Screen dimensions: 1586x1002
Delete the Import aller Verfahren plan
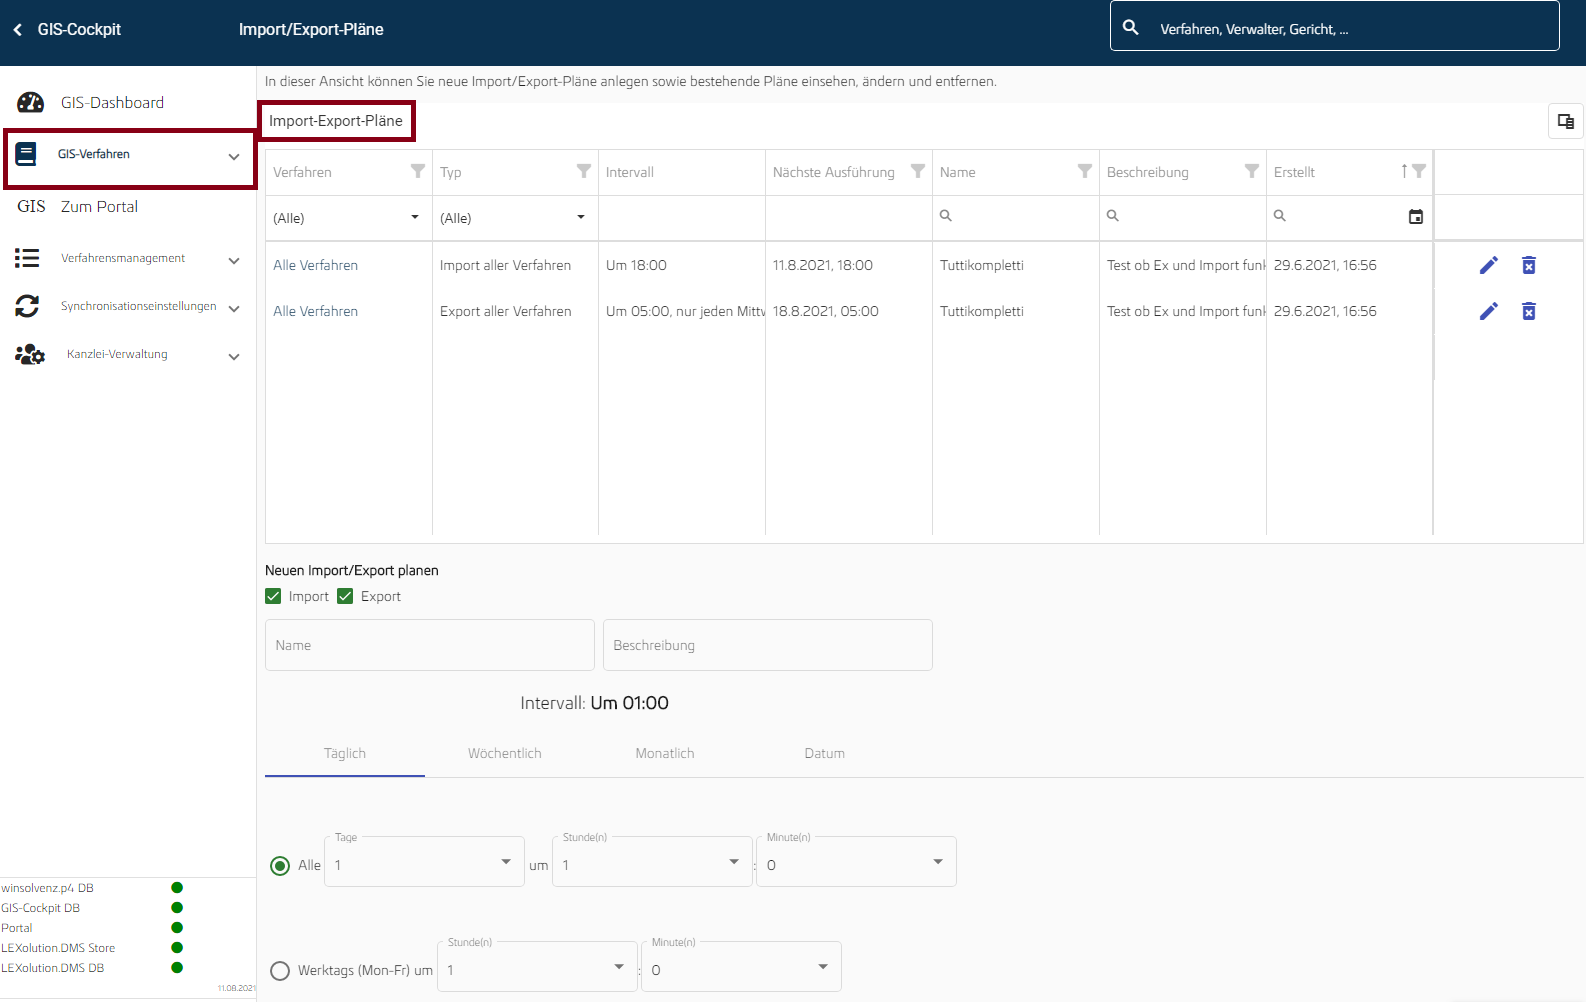(1529, 265)
